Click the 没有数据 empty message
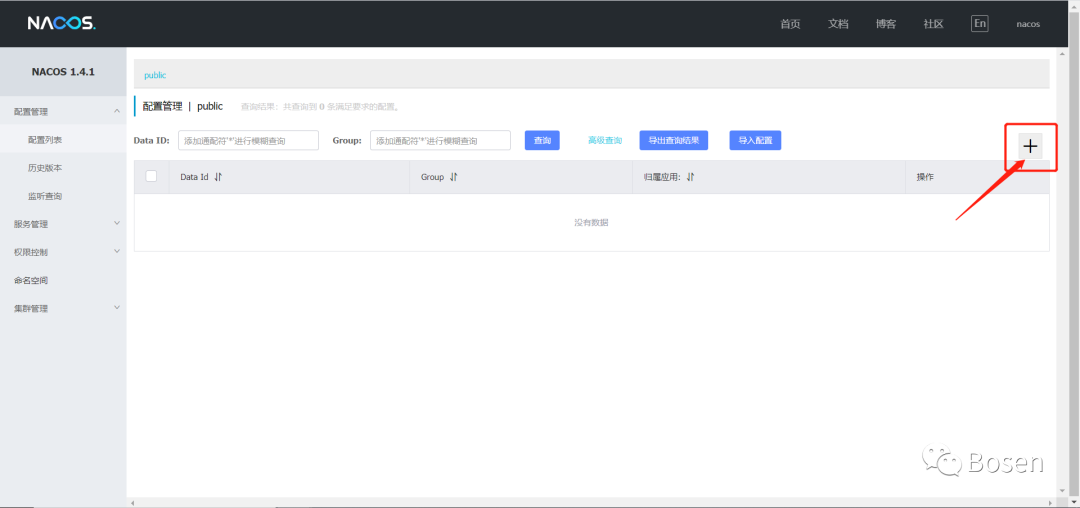1080x508 pixels. click(591, 222)
